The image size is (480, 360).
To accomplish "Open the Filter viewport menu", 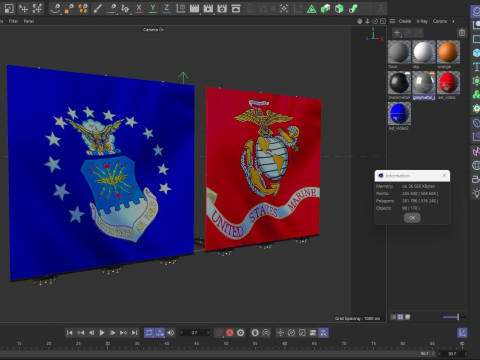I will (x=13, y=21).
